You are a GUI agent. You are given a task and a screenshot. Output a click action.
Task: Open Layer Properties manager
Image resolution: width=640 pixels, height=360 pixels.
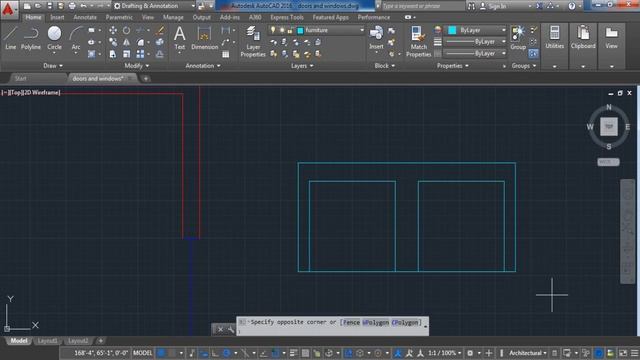[253, 42]
